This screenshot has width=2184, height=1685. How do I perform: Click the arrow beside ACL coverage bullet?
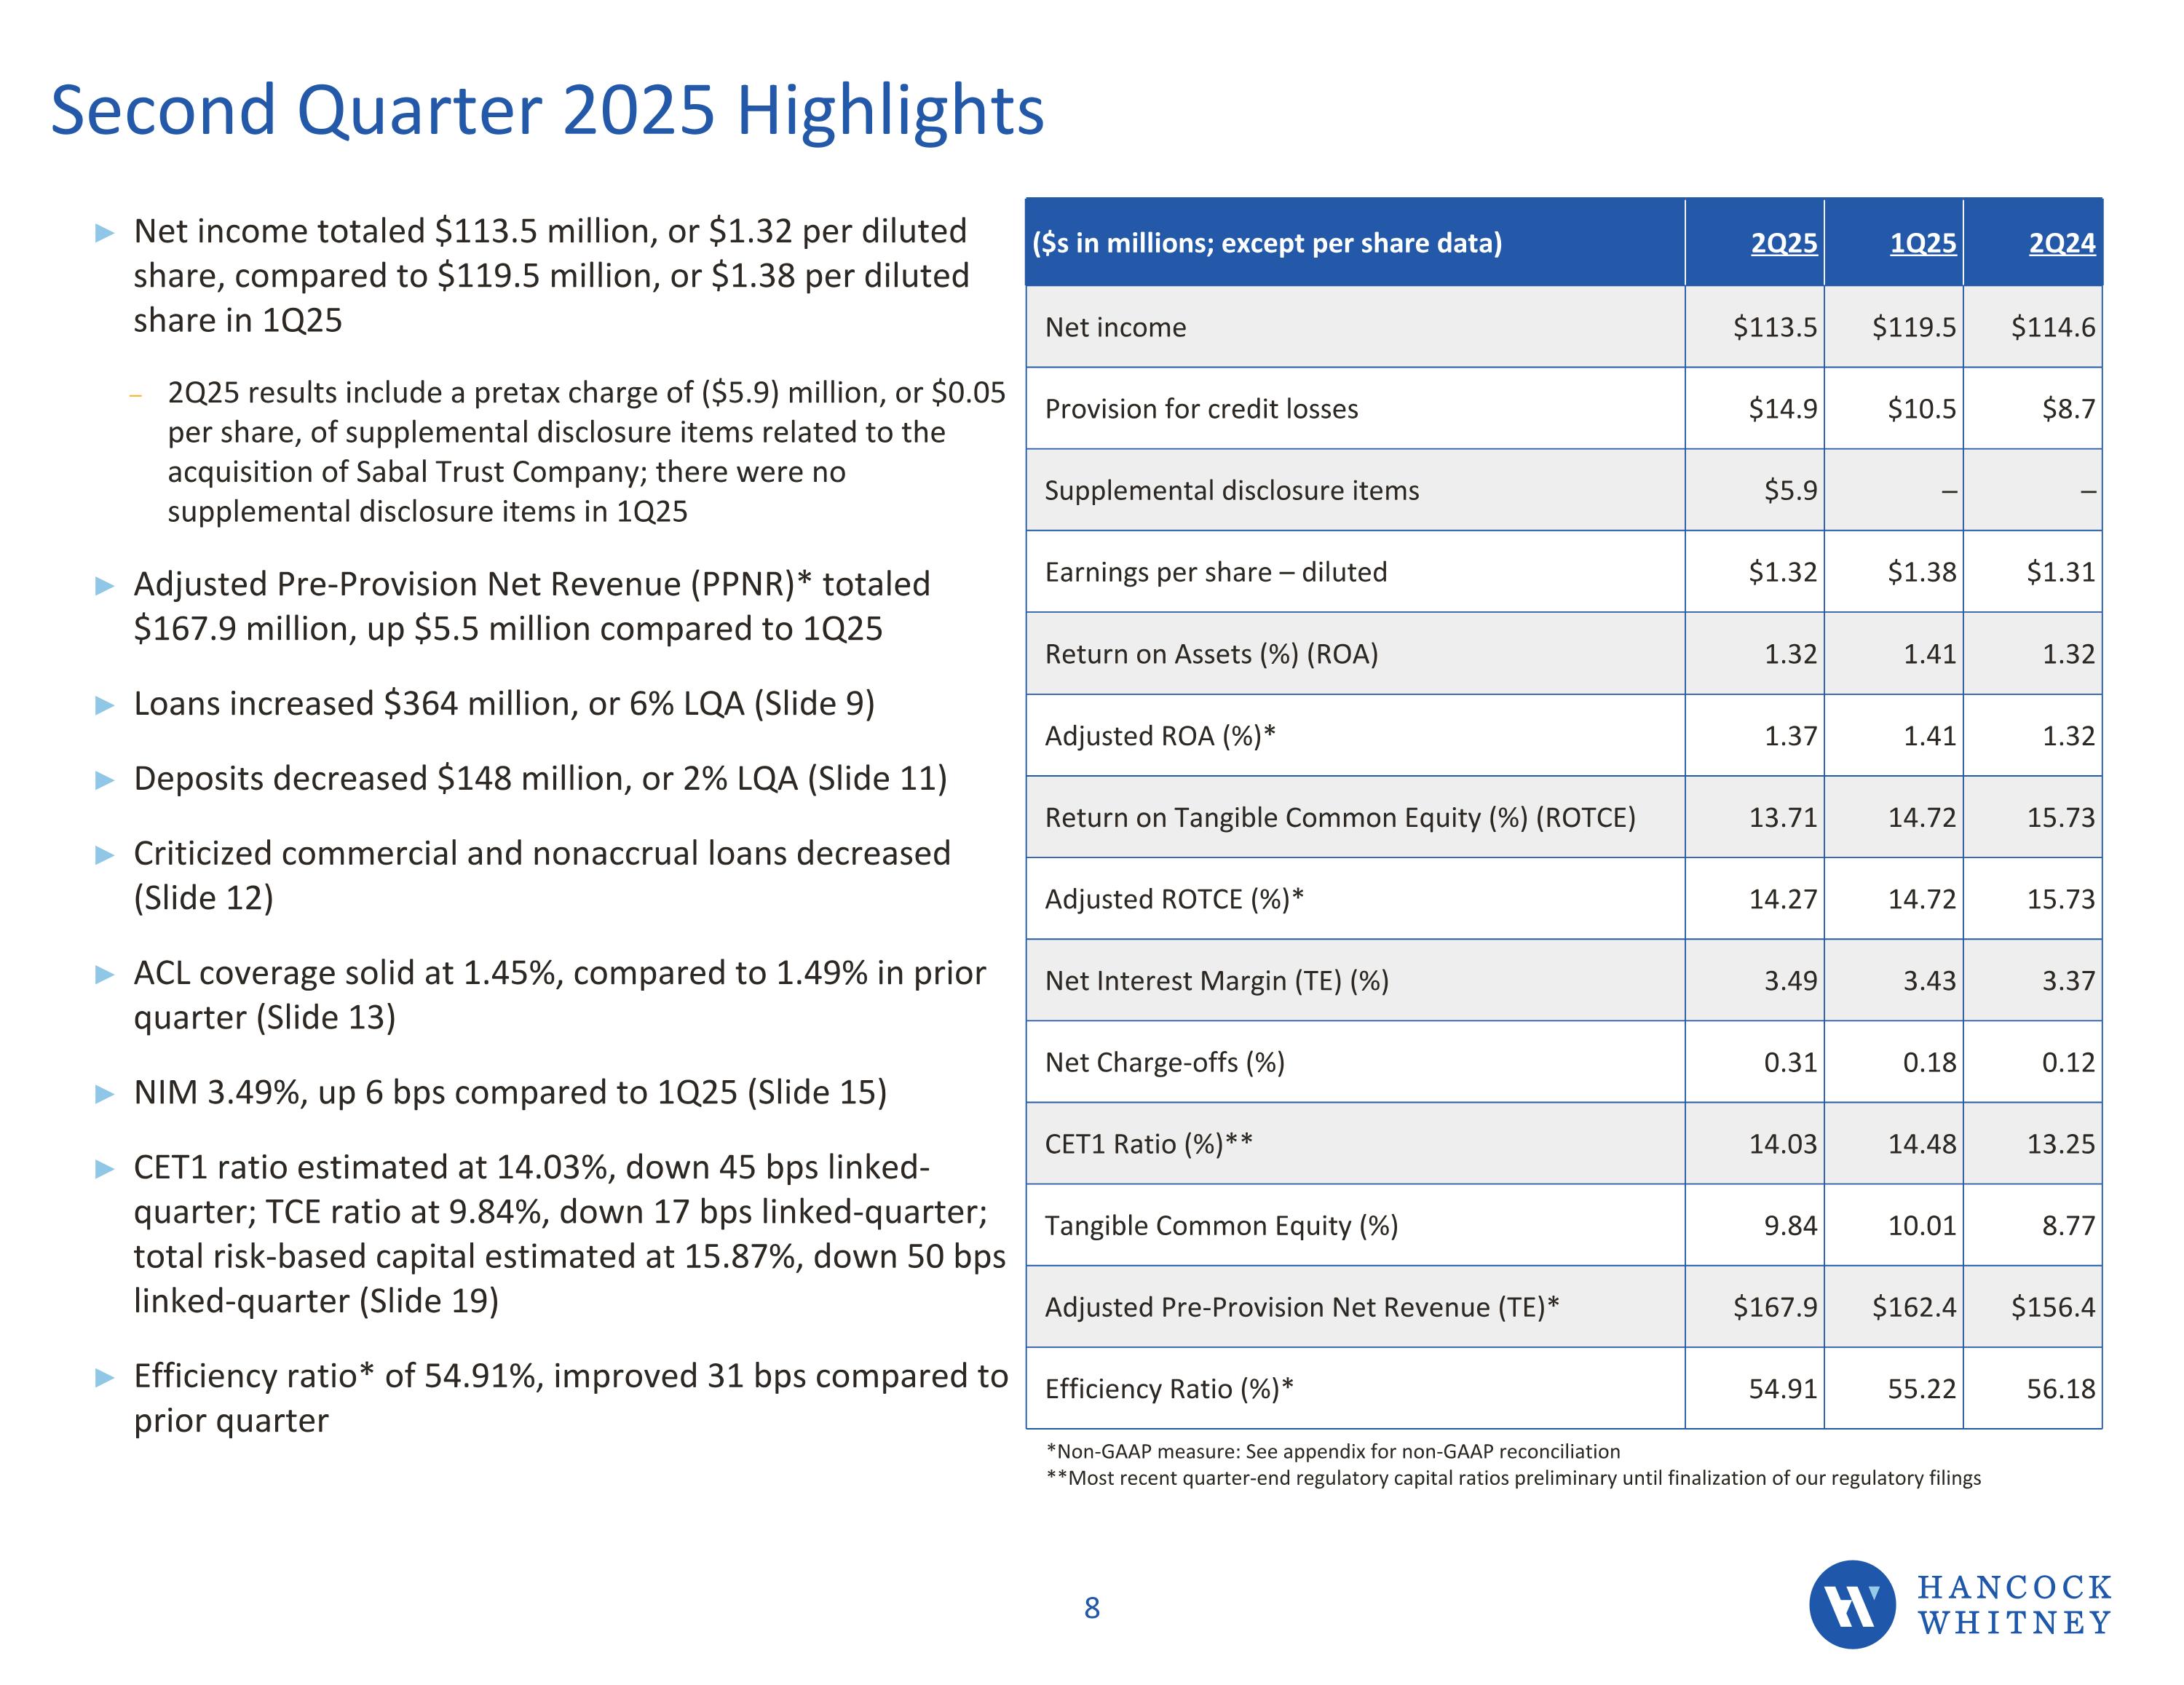pyautogui.click(x=105, y=974)
